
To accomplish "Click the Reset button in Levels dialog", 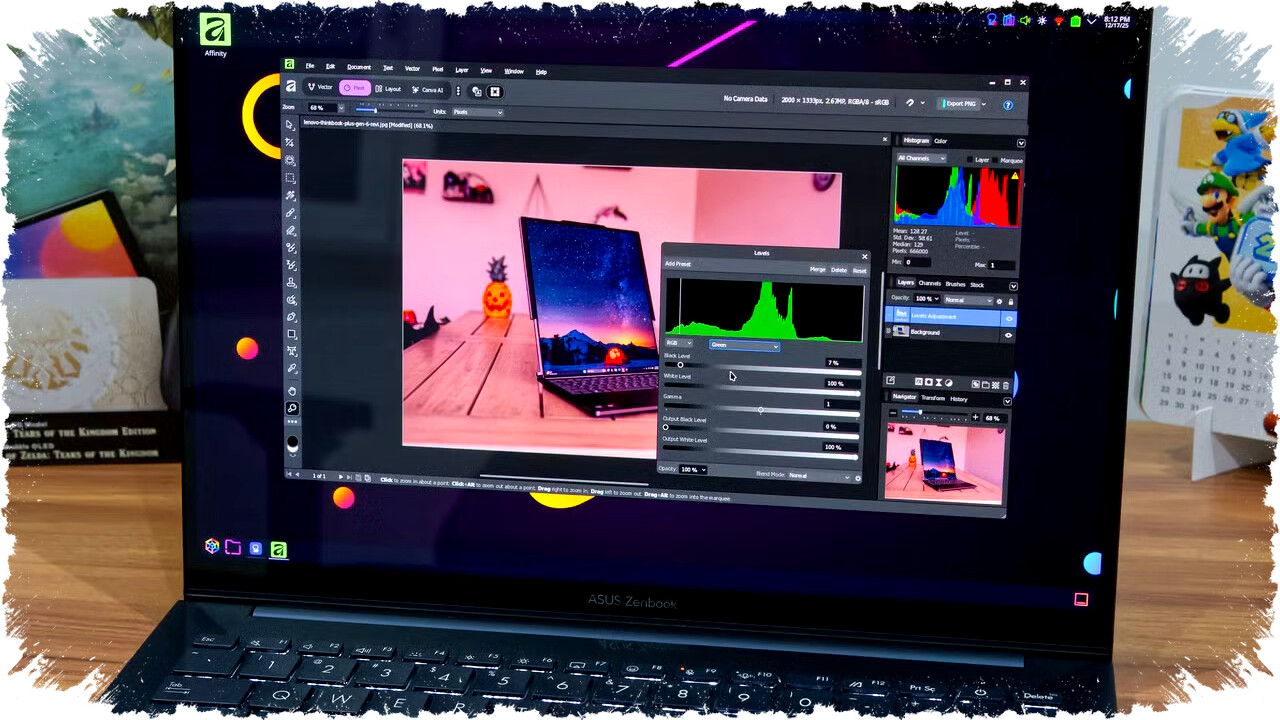I will click(x=858, y=270).
